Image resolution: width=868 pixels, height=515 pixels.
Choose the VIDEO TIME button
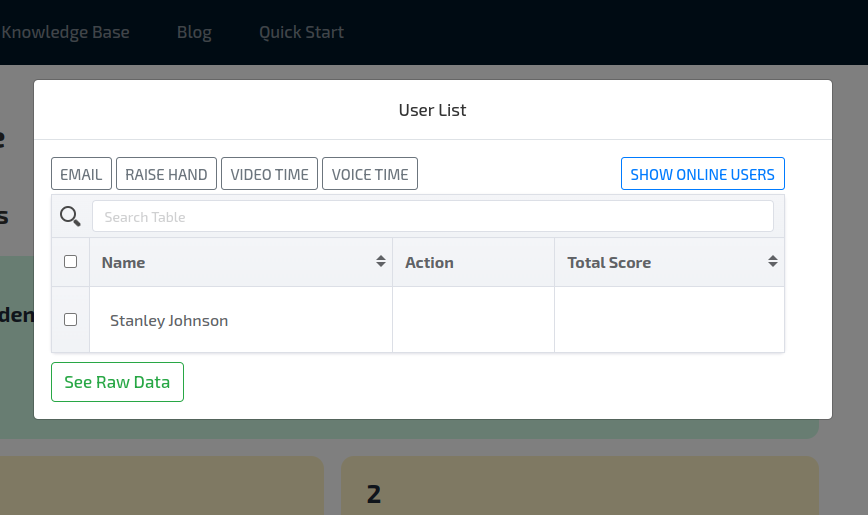tap(269, 174)
